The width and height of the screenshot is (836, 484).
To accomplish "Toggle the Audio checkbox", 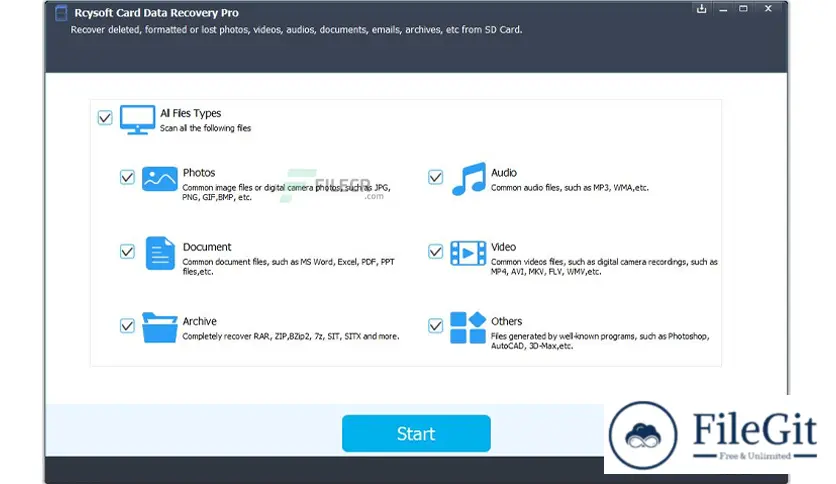I will pos(436,177).
